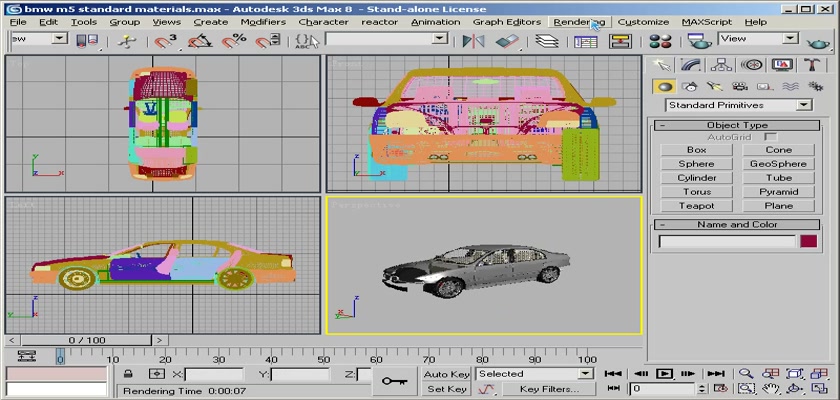Open the reference coordinate system dropdown

point(38,39)
